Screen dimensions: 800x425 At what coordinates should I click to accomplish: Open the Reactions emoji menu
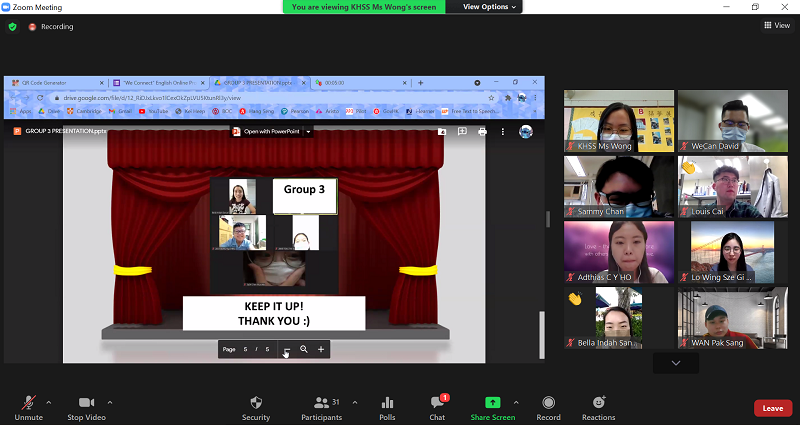(x=598, y=403)
